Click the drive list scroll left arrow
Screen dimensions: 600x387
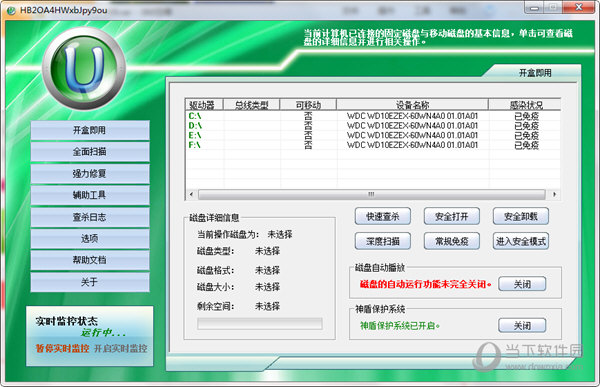[x=191, y=194]
